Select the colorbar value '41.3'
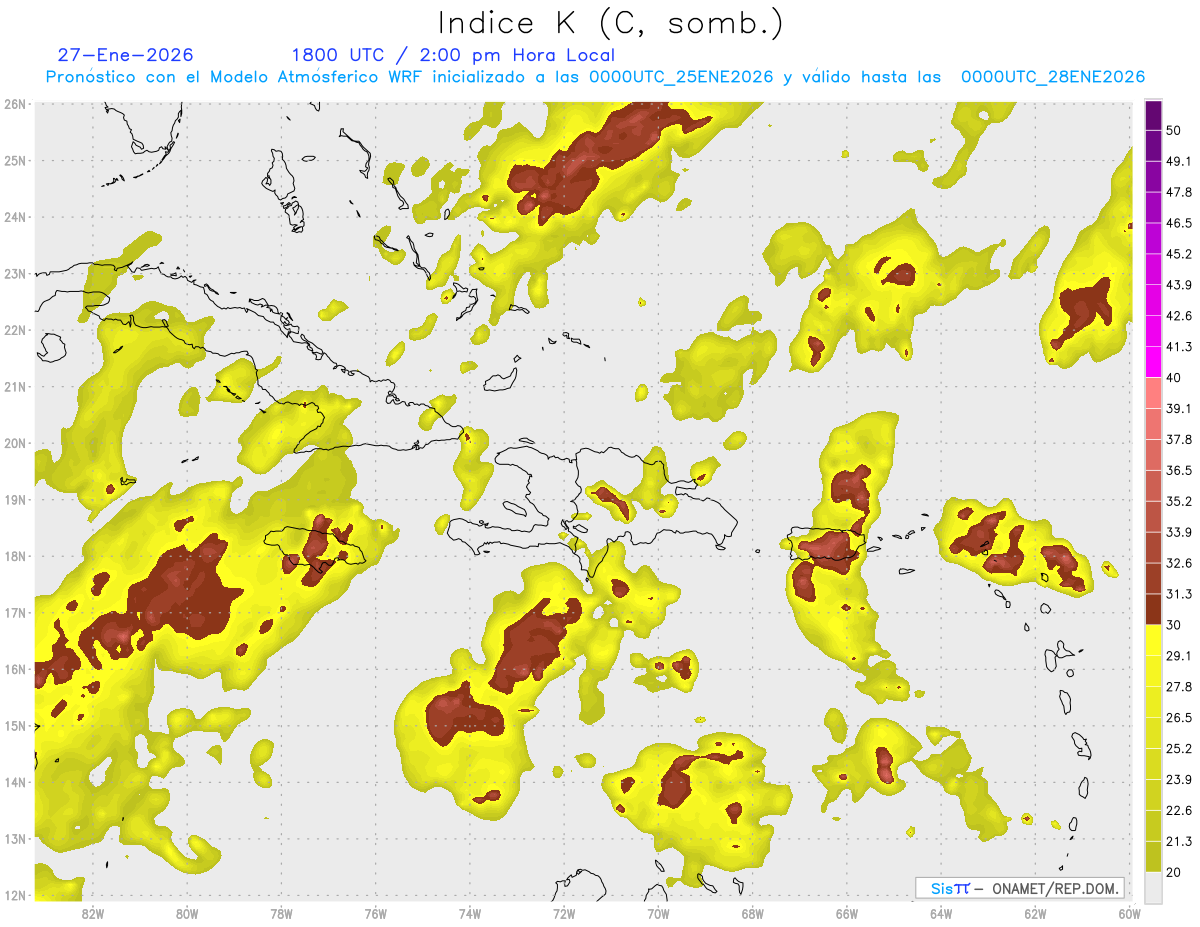The width and height of the screenshot is (1200, 927). pyautogui.click(x=1179, y=347)
